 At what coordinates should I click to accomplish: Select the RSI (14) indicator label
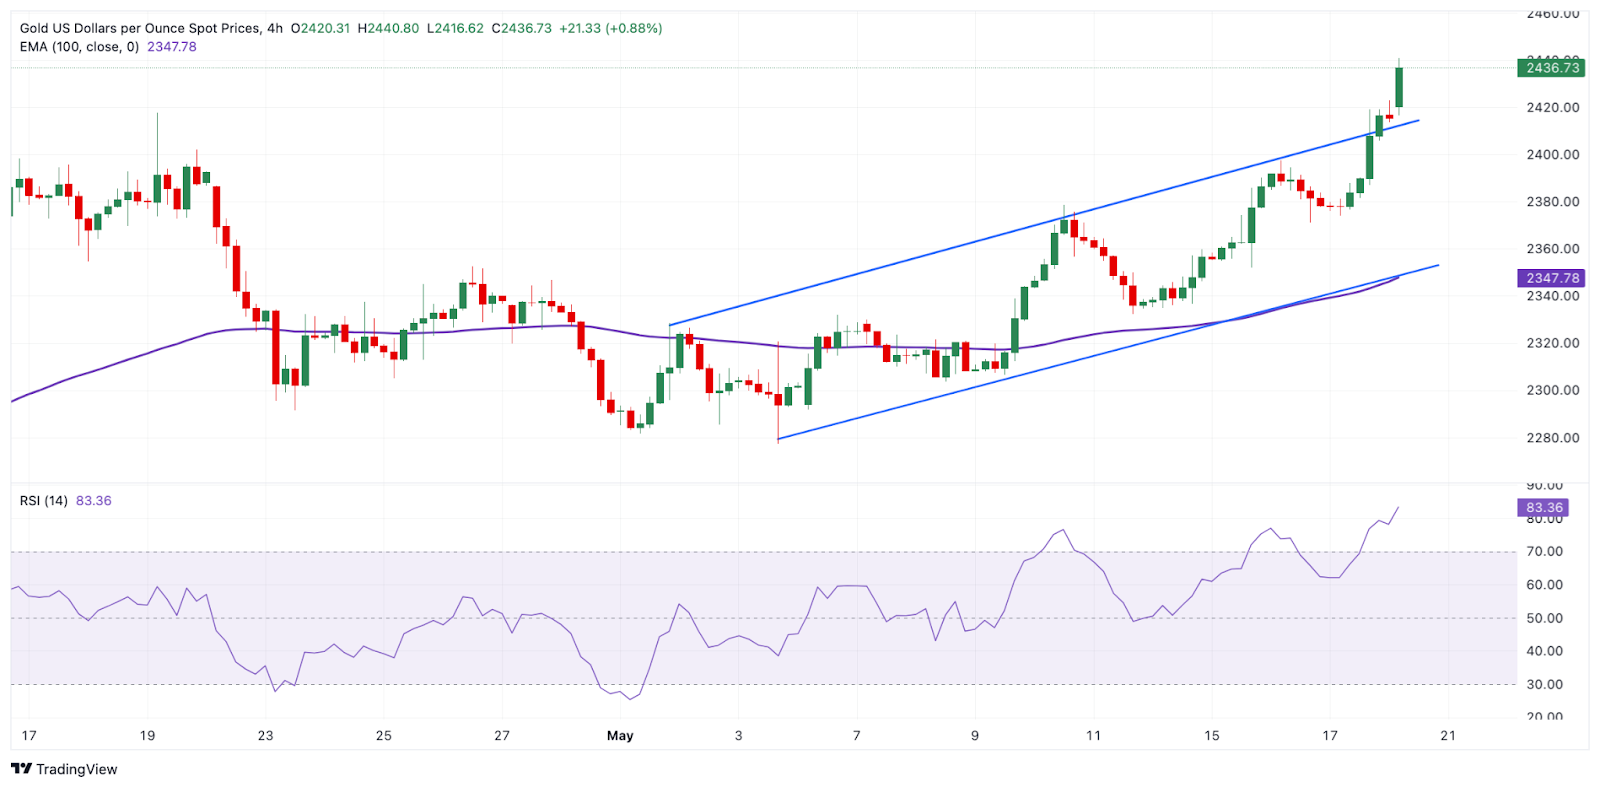44,501
